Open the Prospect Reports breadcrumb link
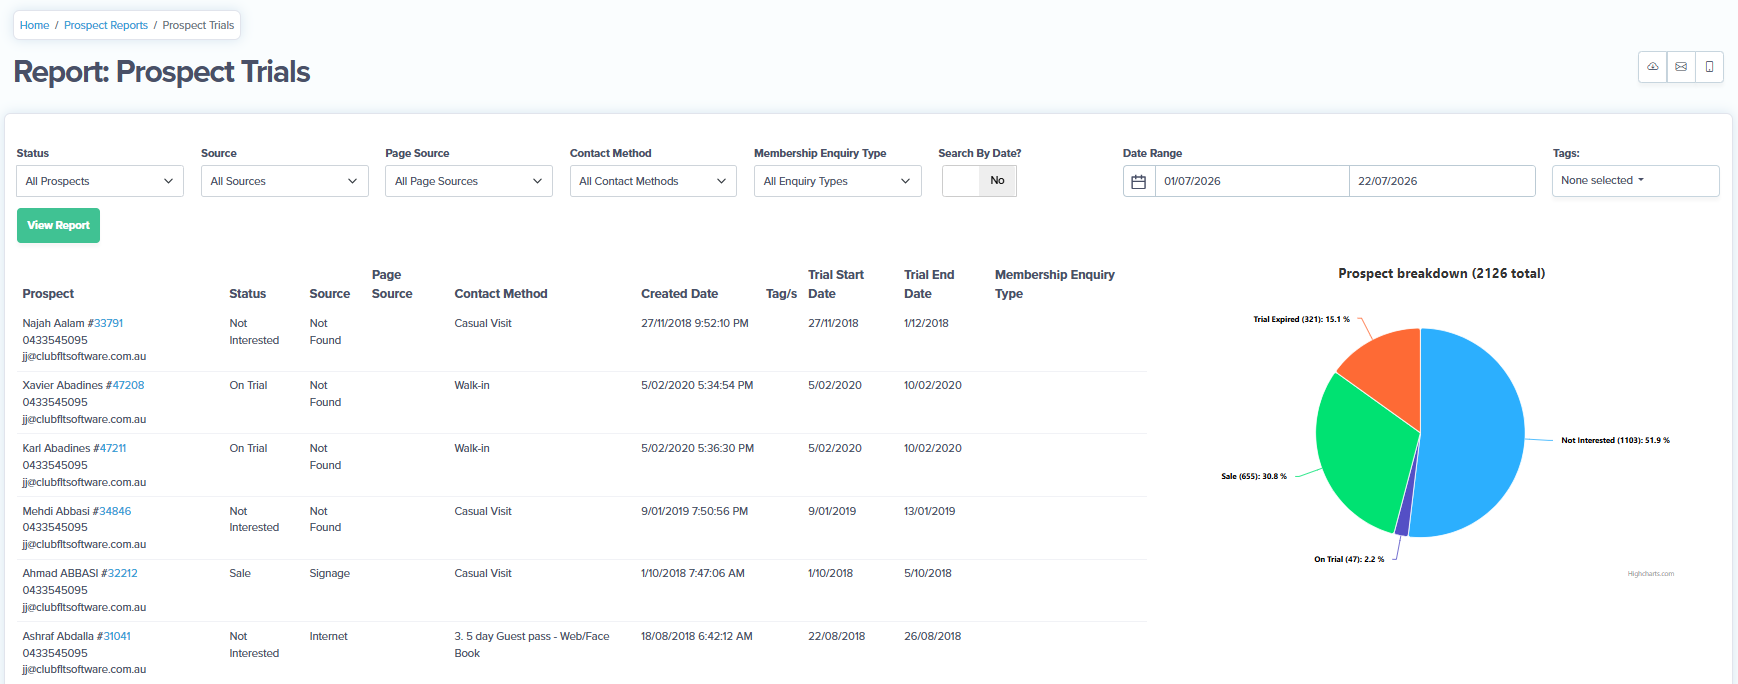The width and height of the screenshot is (1738, 684). (106, 25)
